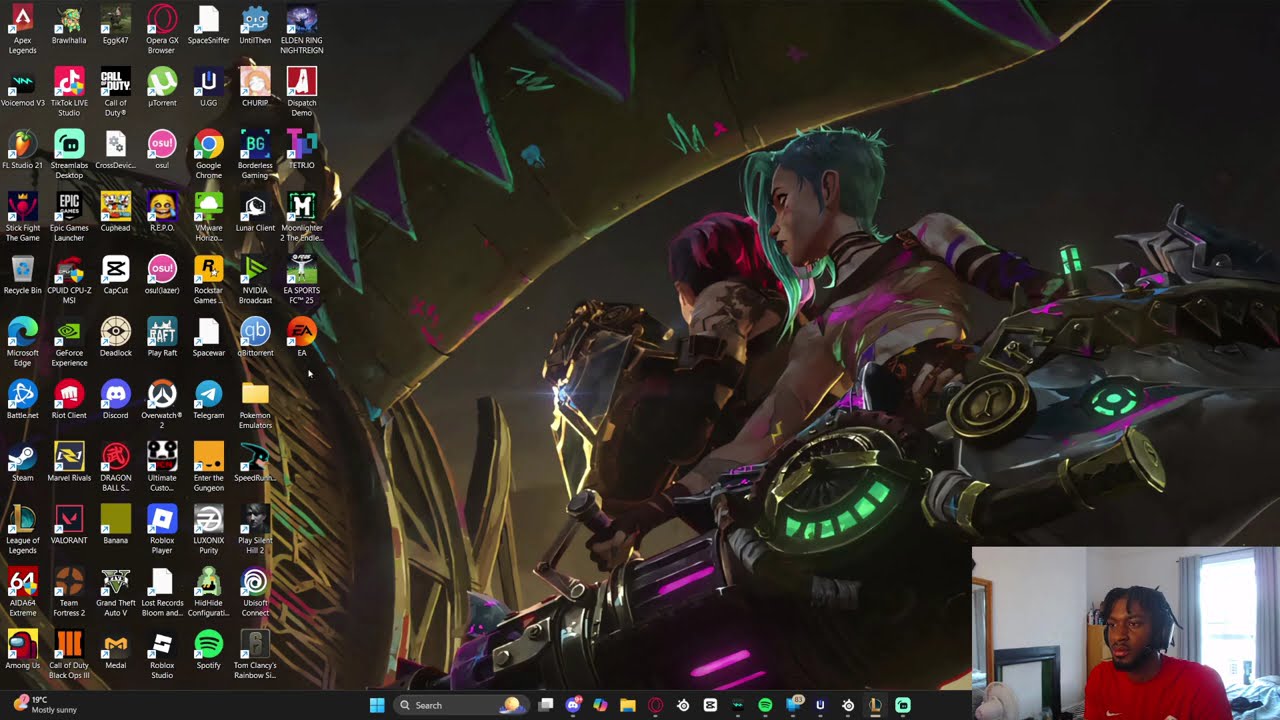
Task: Select the Banana desktop icon
Action: point(115,524)
